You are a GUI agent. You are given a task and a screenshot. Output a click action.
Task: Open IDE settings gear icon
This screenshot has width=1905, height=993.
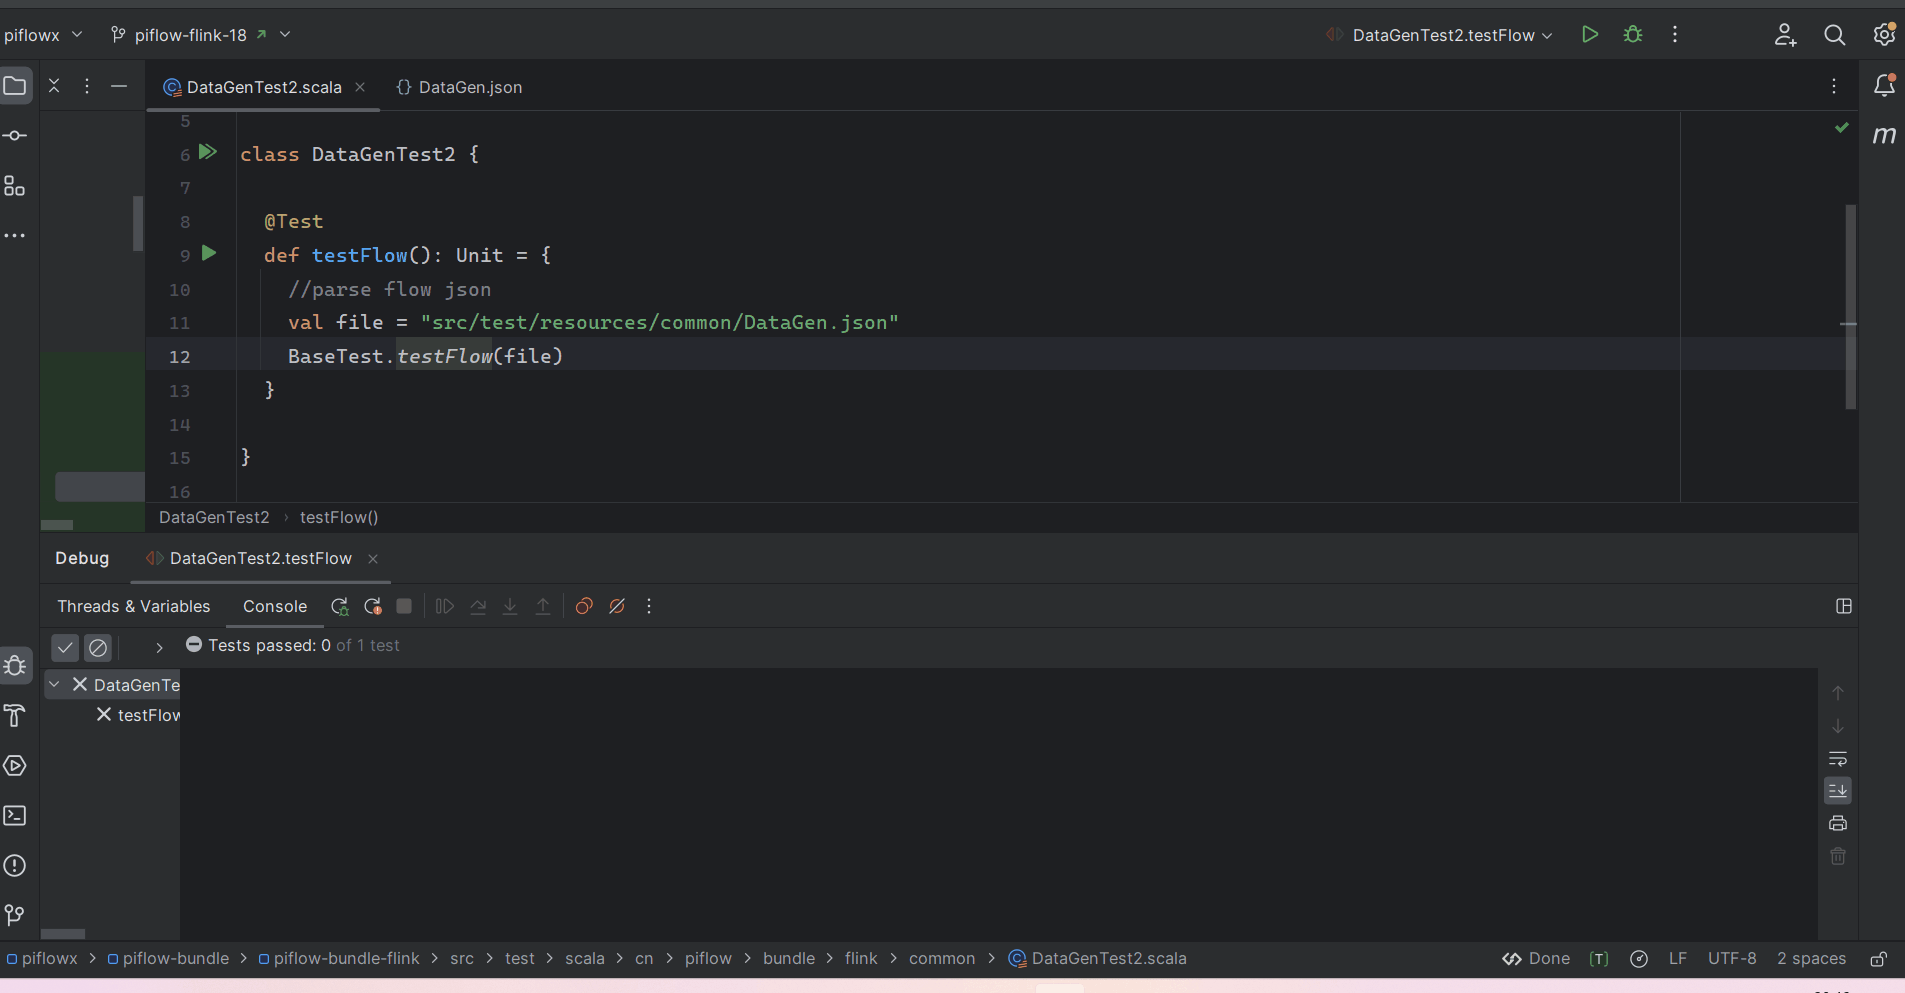1884,34
